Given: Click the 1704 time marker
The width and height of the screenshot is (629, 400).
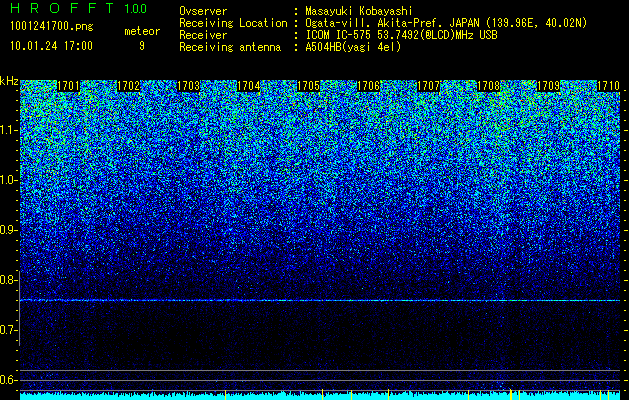Looking at the screenshot, I should pyautogui.click(x=249, y=86).
